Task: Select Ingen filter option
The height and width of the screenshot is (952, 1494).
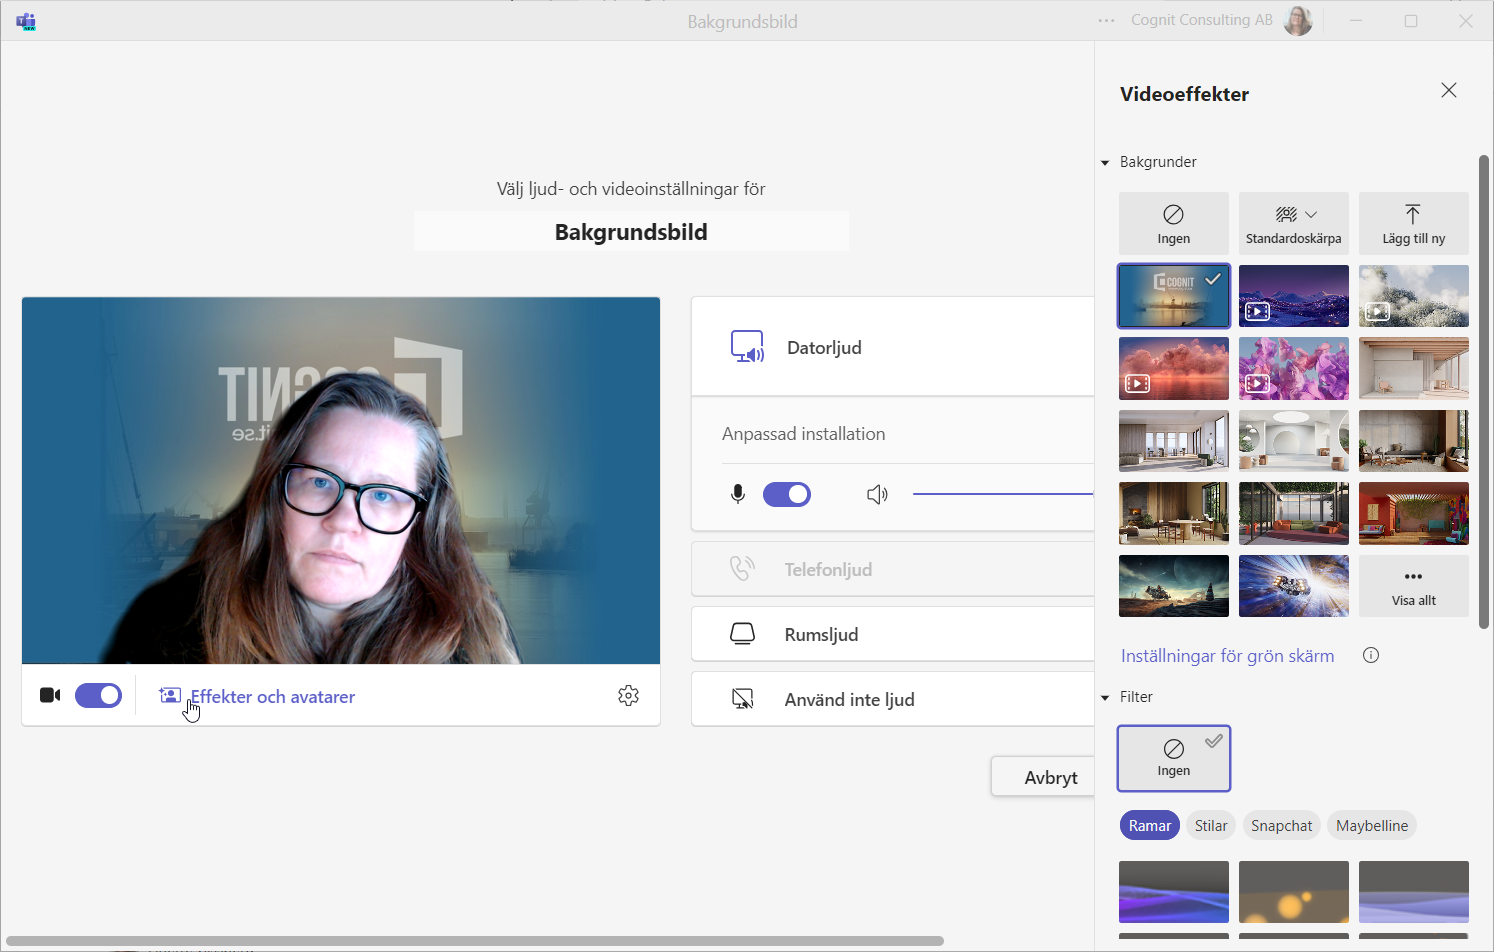Action: (1174, 759)
